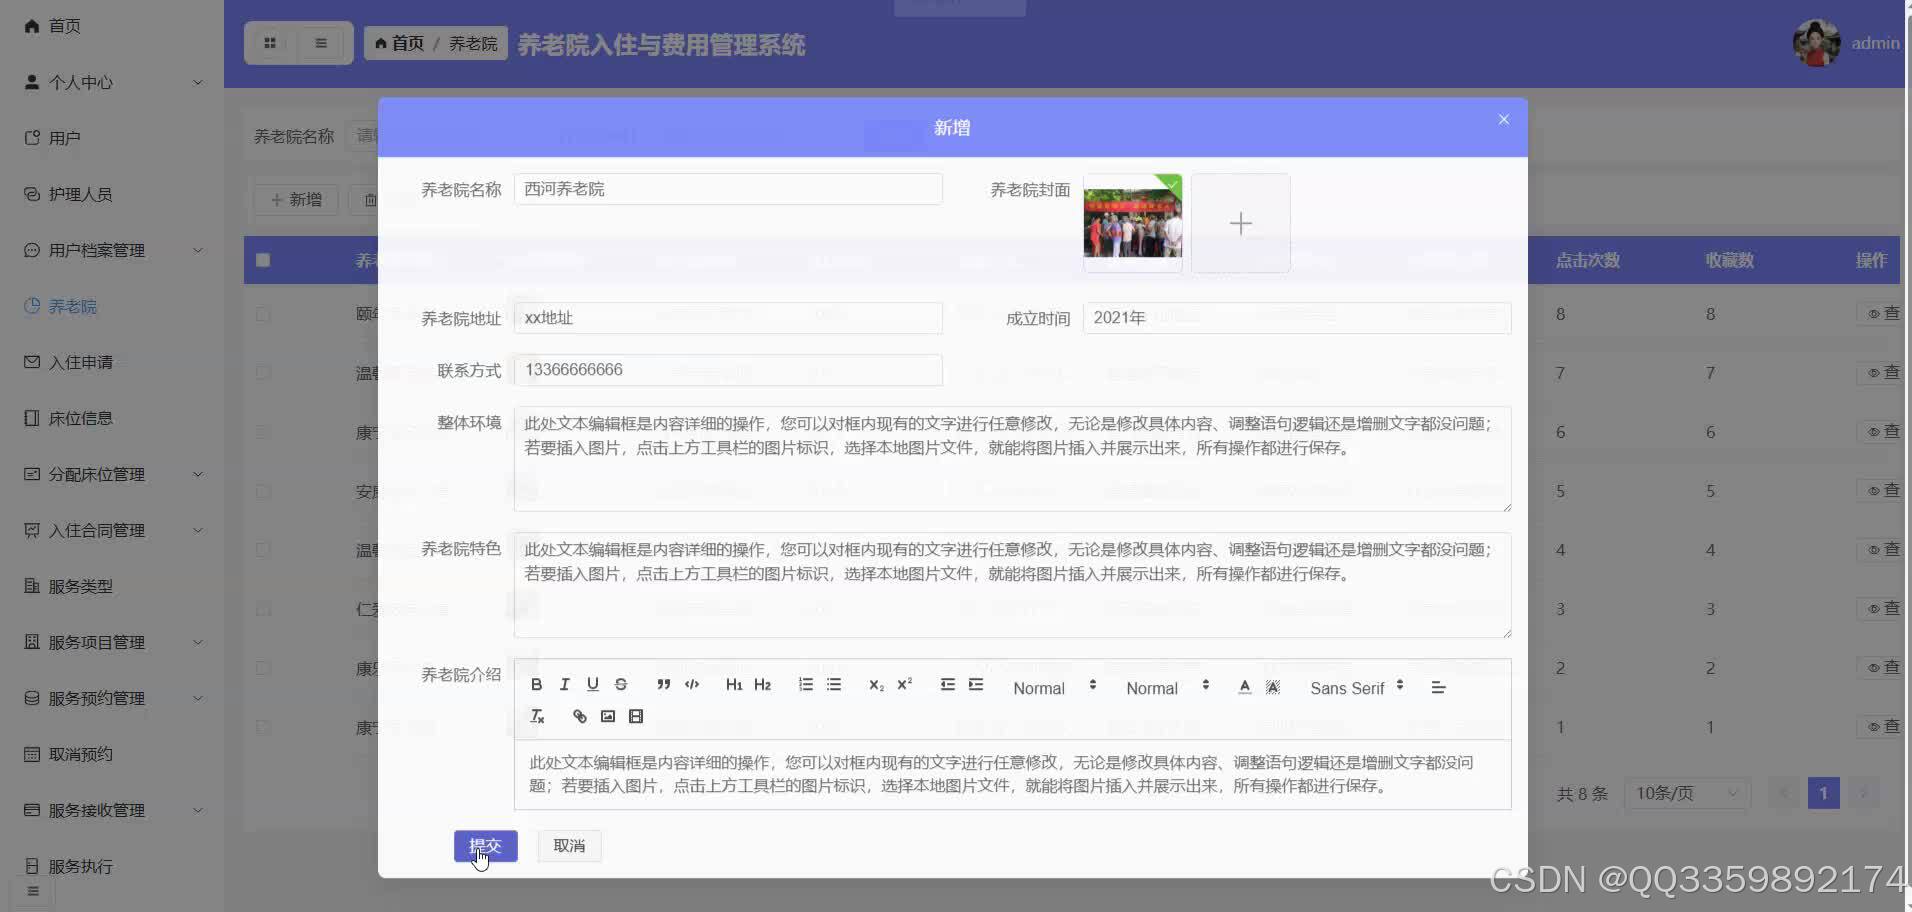Insert a video with the film icon

[636, 716]
